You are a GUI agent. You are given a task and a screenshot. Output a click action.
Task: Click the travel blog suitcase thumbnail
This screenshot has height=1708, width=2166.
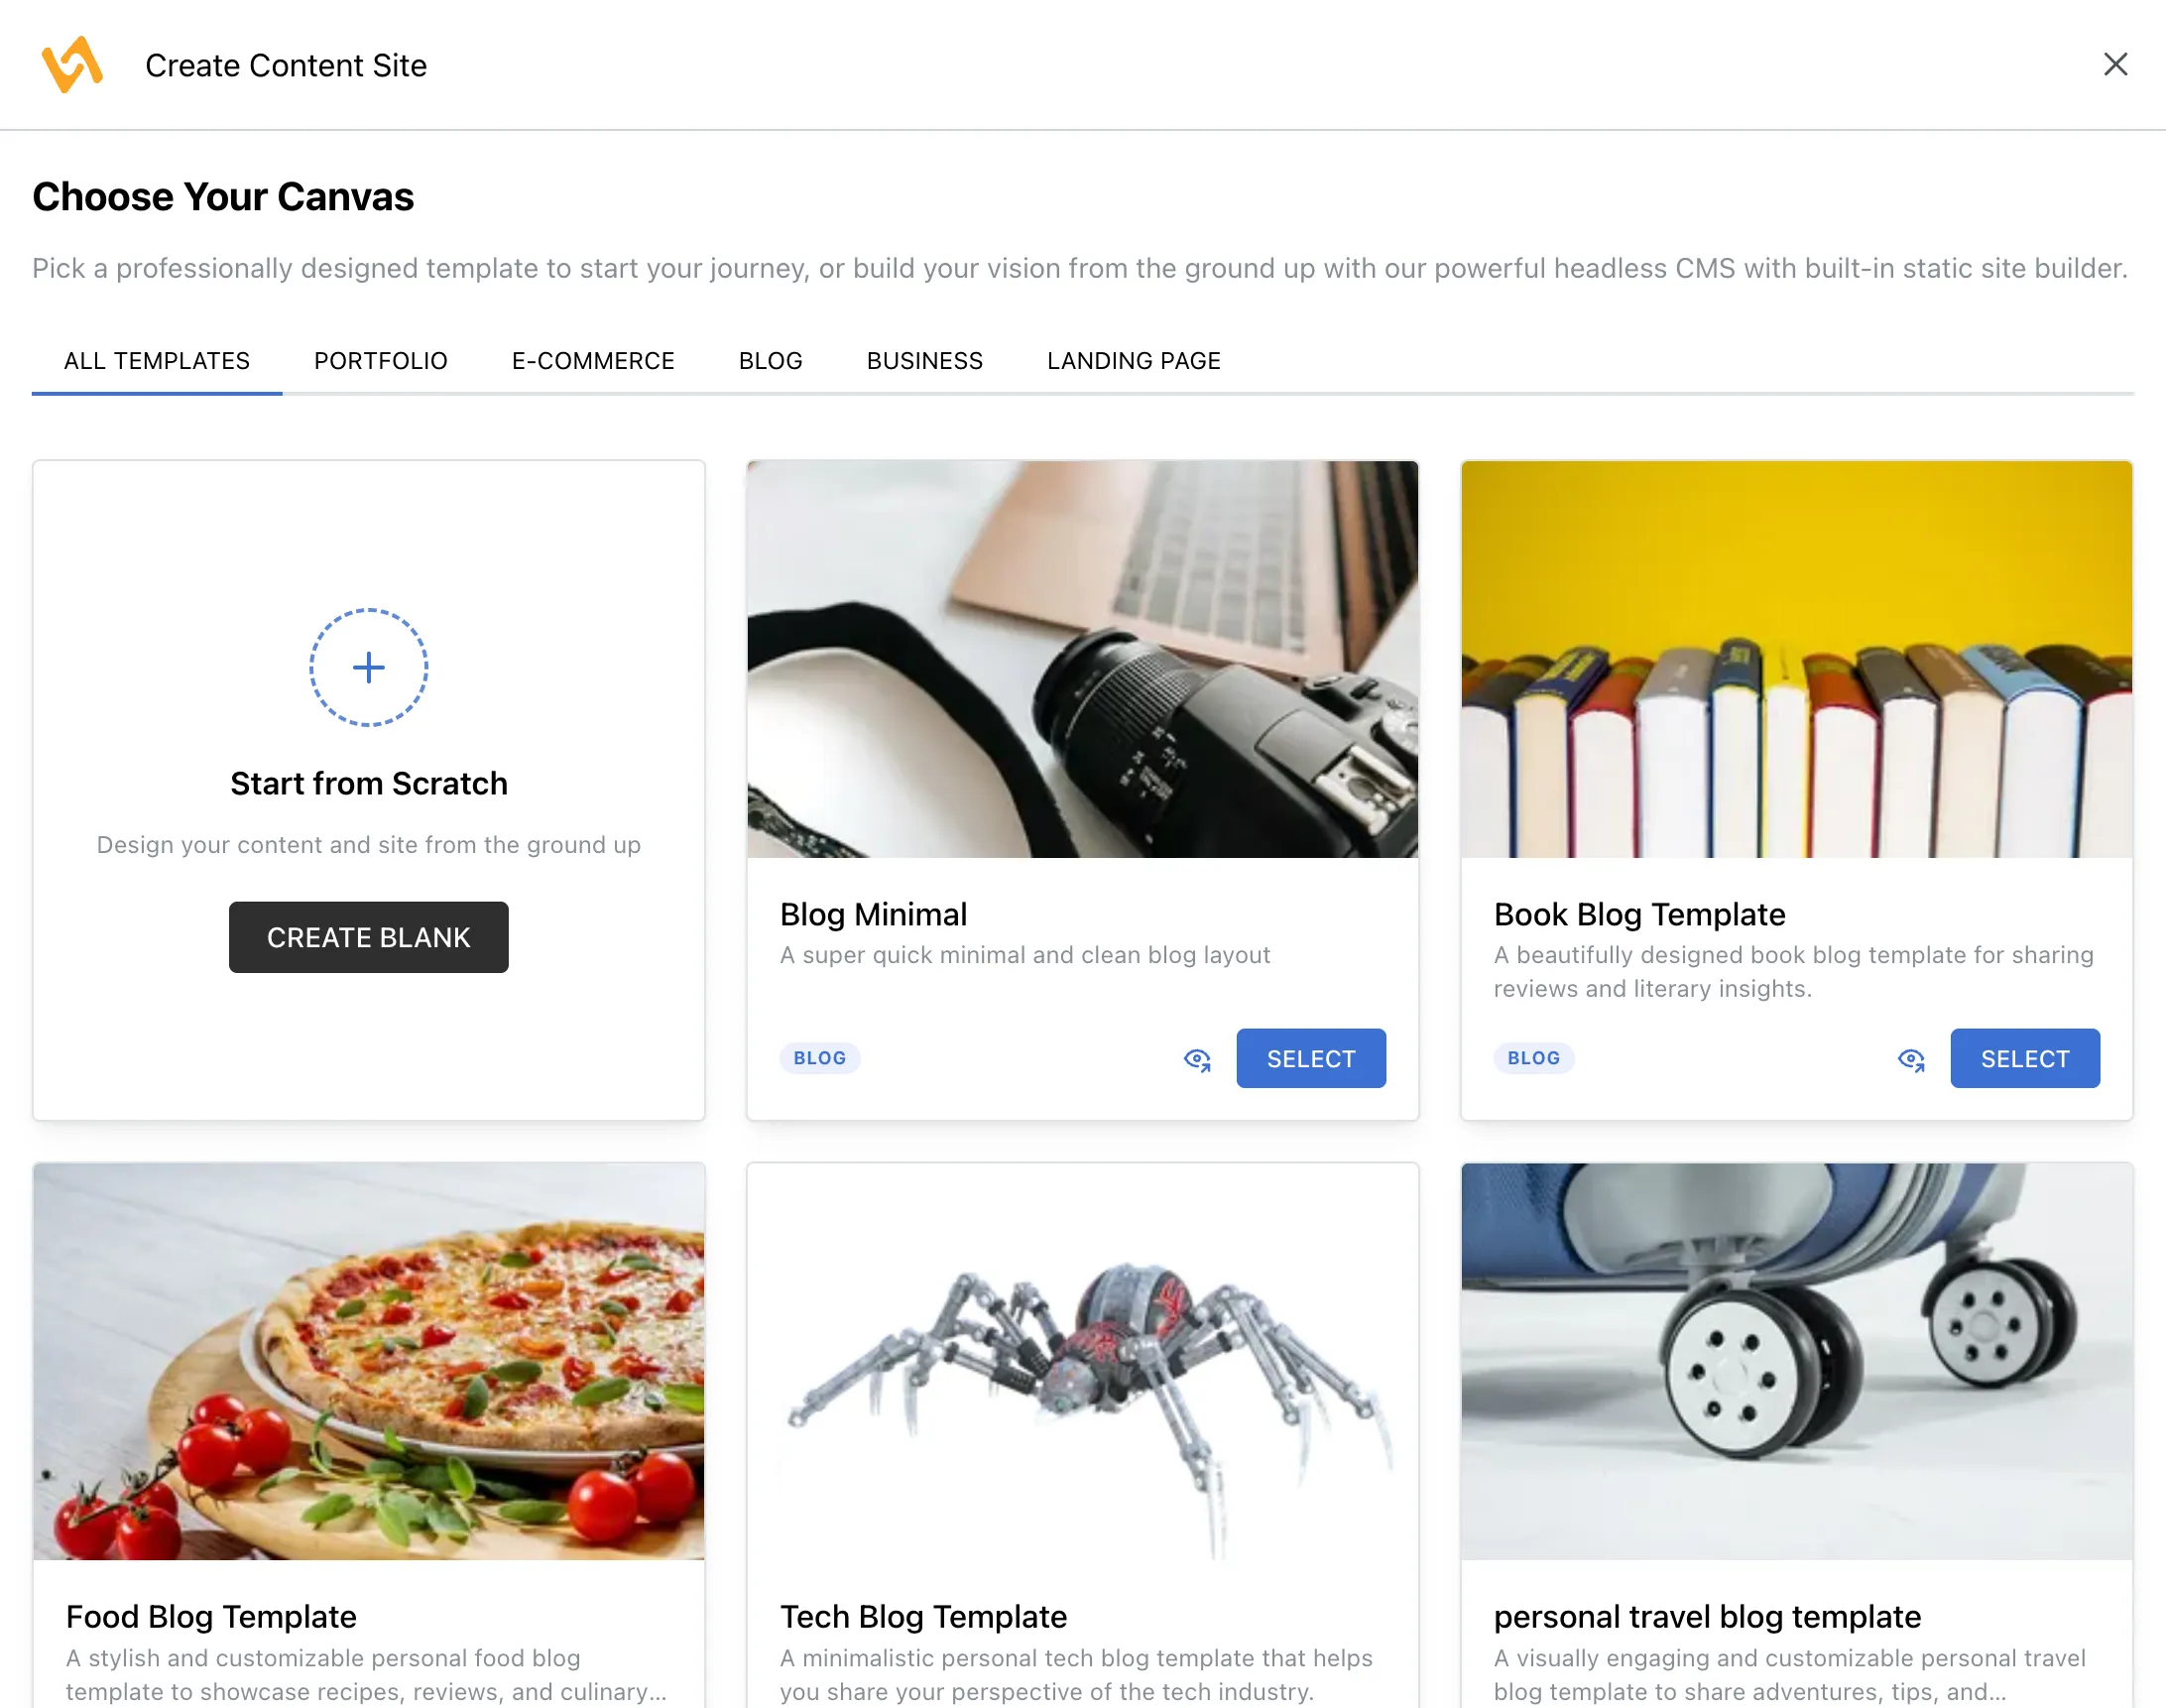pos(1796,1361)
